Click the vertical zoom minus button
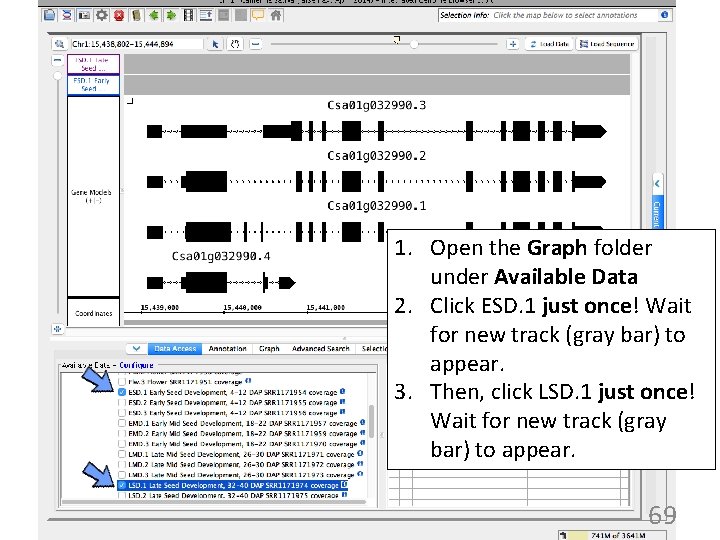 pyautogui.click(x=57, y=60)
